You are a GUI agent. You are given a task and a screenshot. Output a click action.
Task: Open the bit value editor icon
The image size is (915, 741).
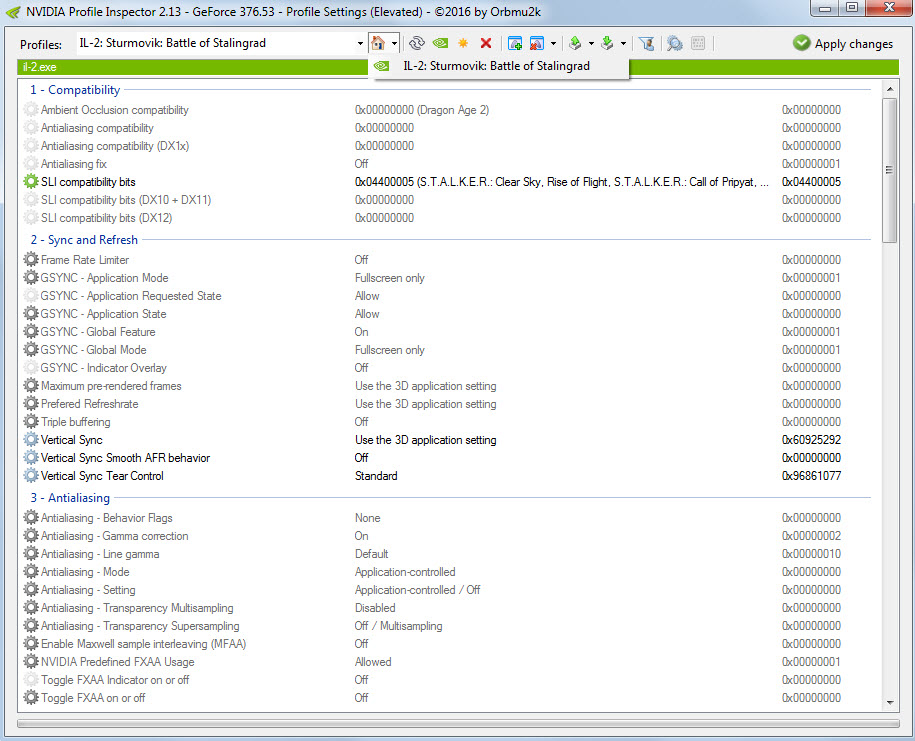click(x=698, y=43)
